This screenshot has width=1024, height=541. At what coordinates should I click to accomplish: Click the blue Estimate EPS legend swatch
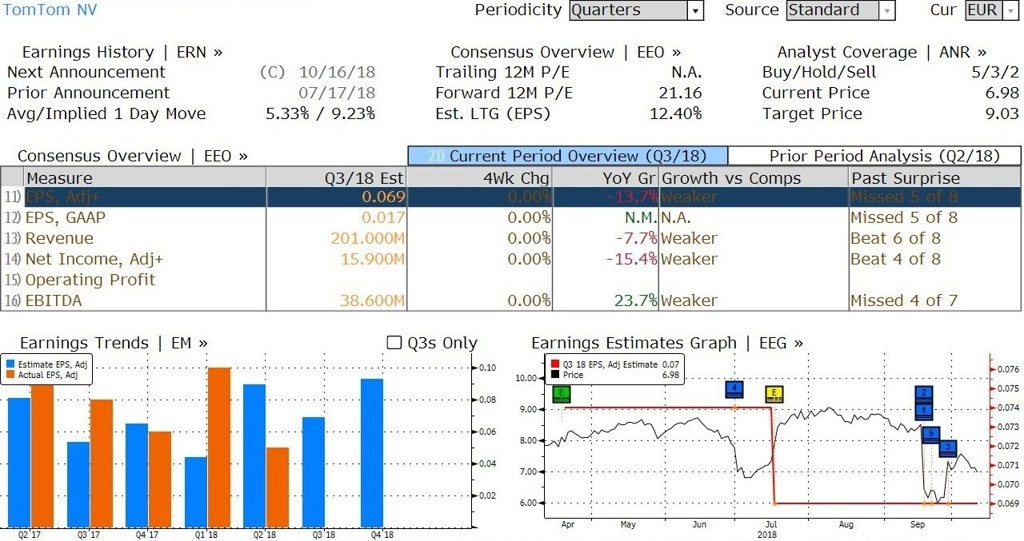point(10,365)
